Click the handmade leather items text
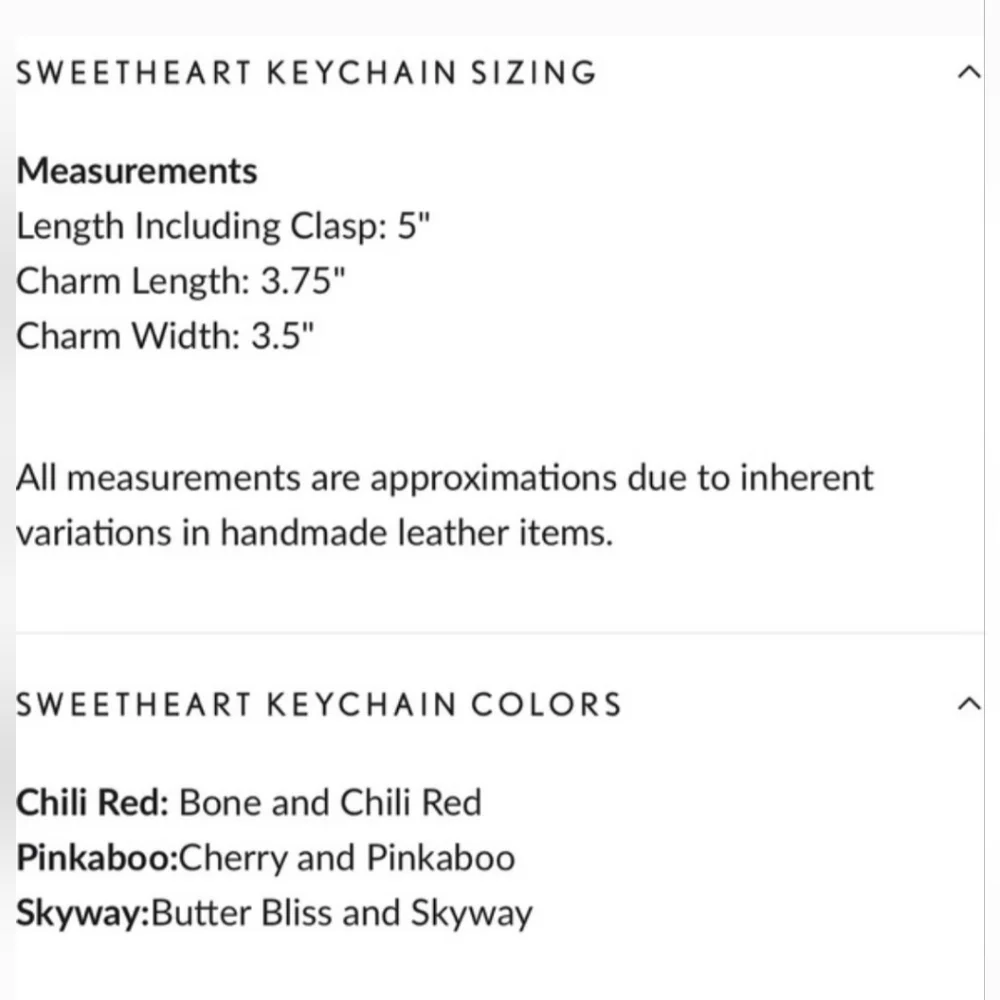The height and width of the screenshot is (1000, 1000). [414, 533]
